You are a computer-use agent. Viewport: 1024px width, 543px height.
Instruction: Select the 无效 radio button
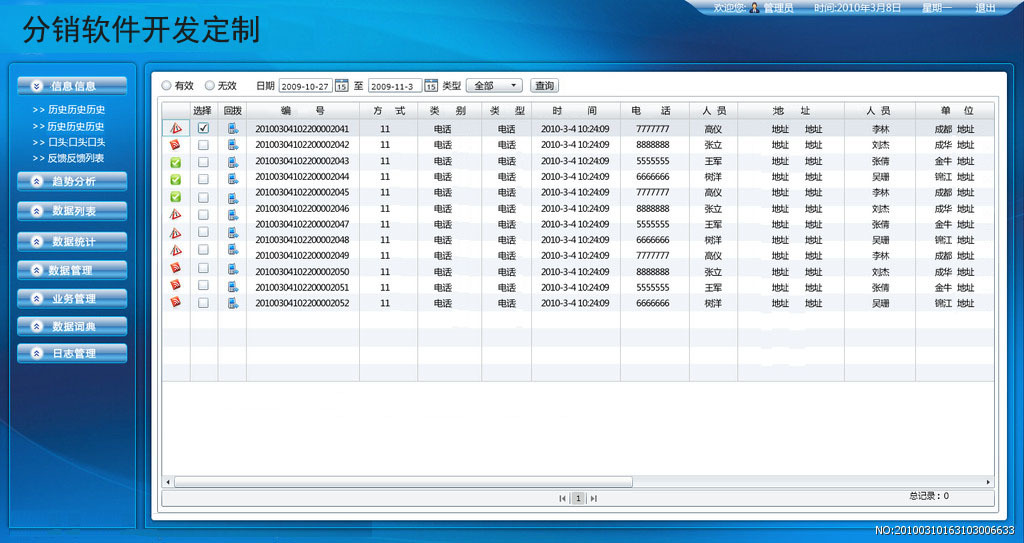point(210,86)
